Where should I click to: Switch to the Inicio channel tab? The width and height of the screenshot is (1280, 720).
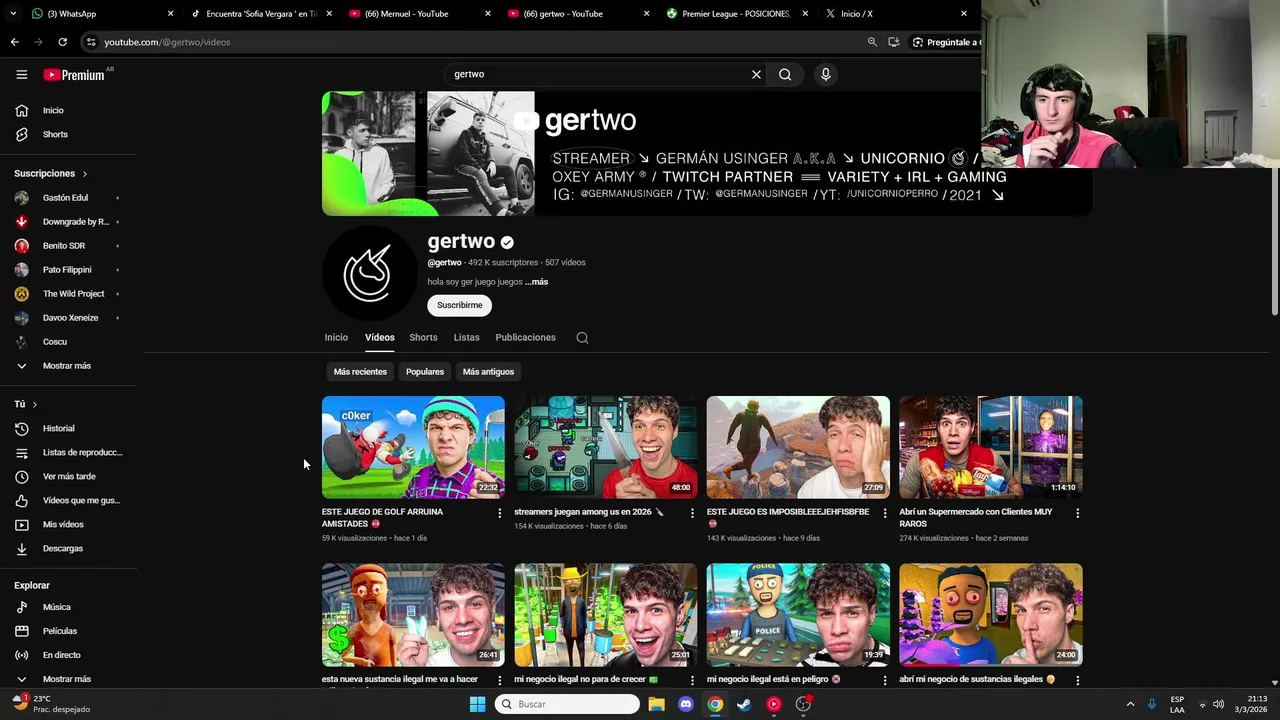pyautogui.click(x=336, y=337)
